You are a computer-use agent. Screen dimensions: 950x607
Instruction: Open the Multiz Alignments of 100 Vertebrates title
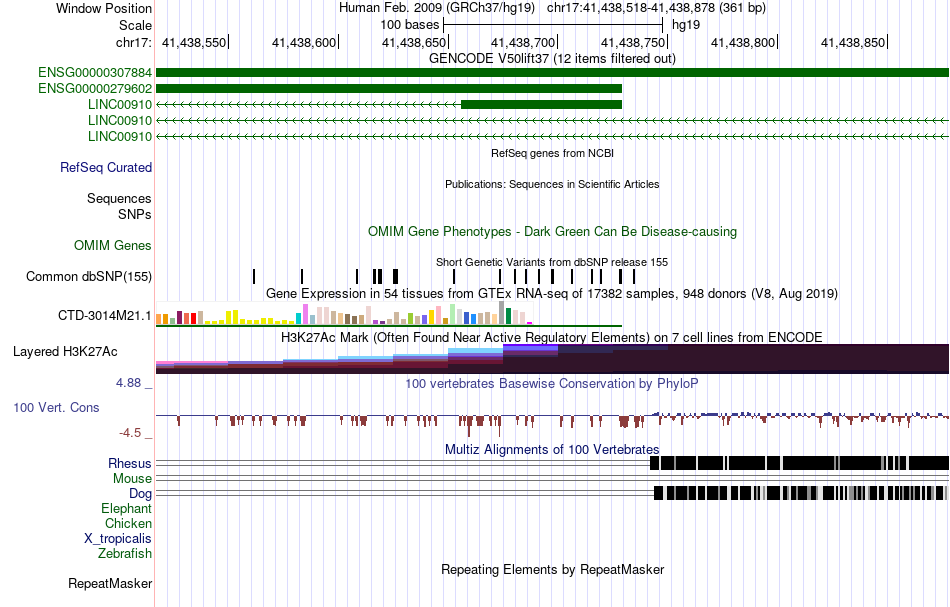click(552, 449)
